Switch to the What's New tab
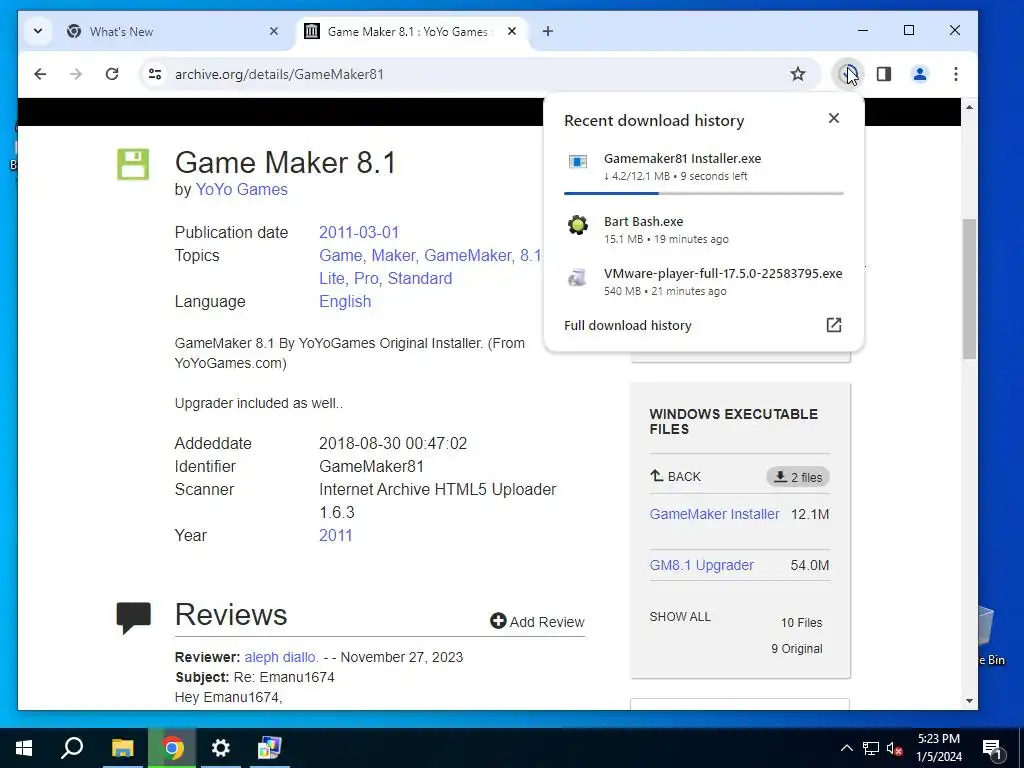This screenshot has height=768, width=1024. (x=121, y=31)
